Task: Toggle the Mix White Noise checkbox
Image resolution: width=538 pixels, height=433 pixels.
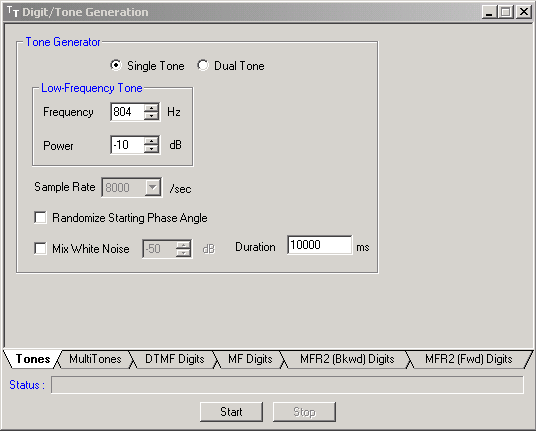Action: point(40,248)
